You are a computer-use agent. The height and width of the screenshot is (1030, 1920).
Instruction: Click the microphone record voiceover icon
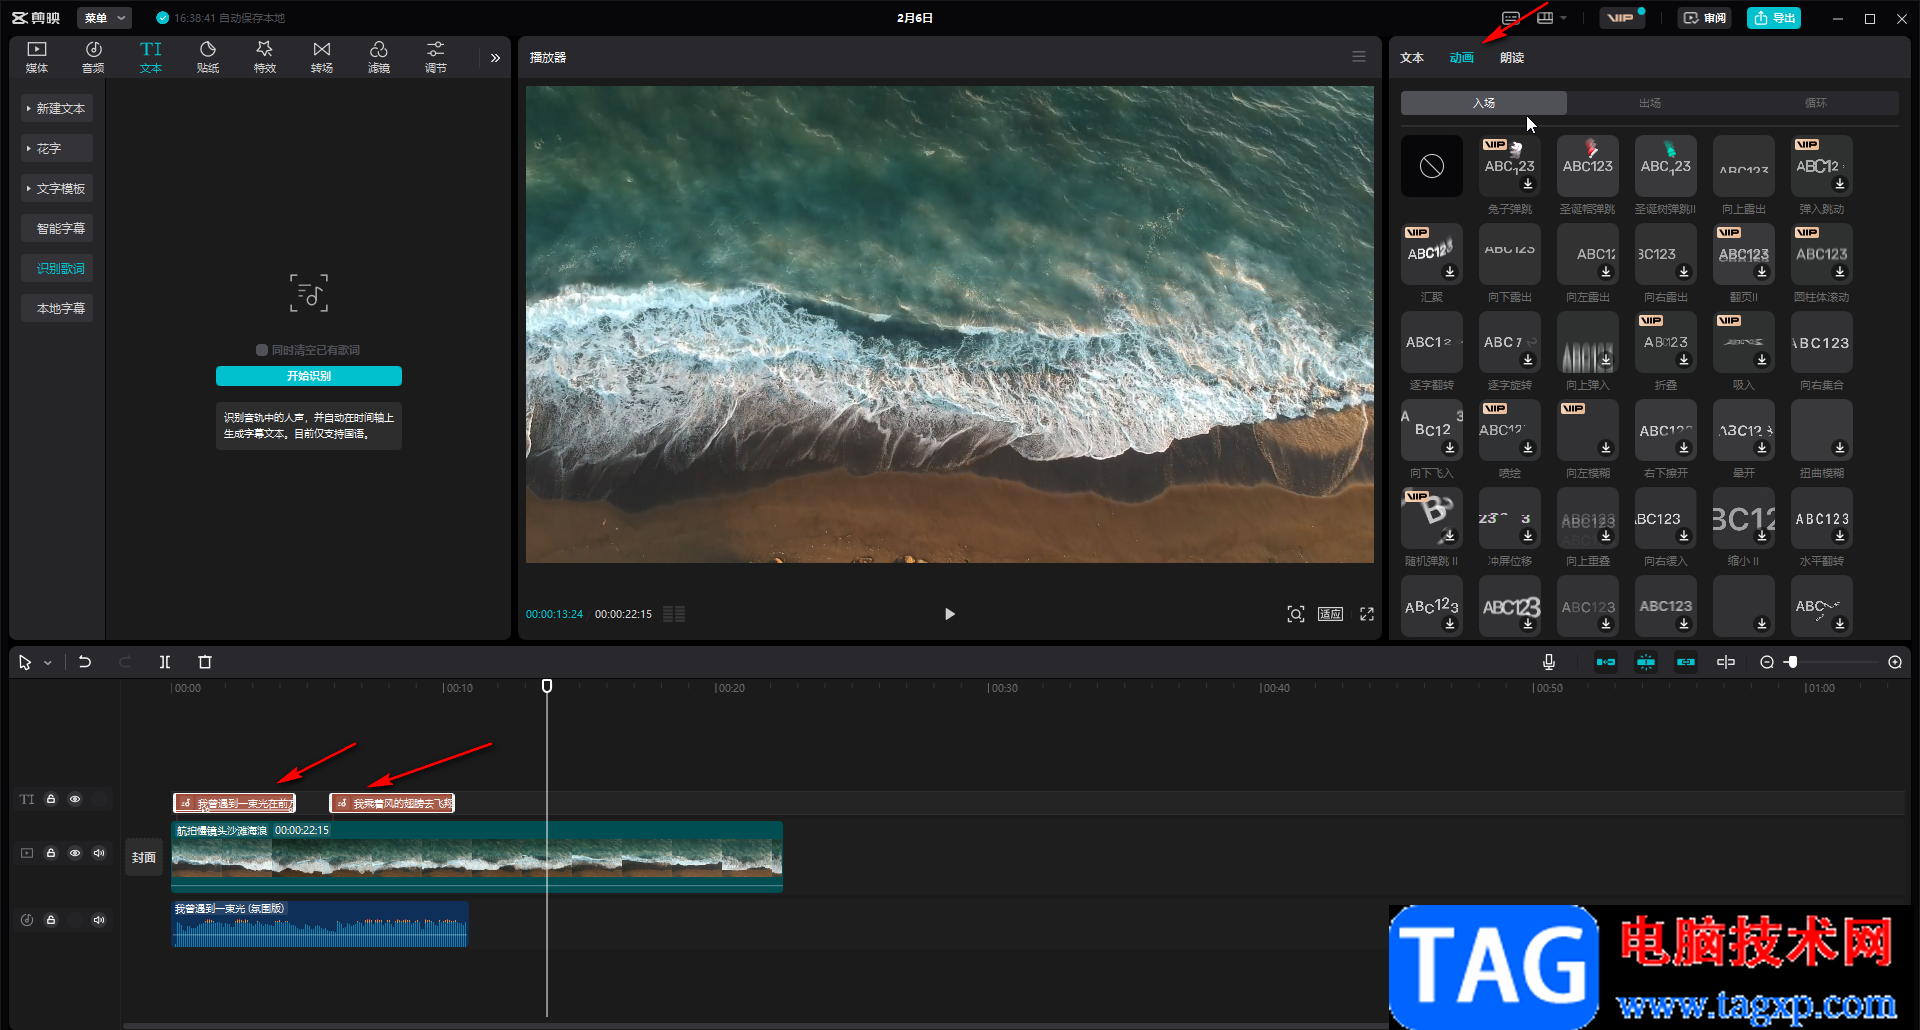click(1548, 662)
